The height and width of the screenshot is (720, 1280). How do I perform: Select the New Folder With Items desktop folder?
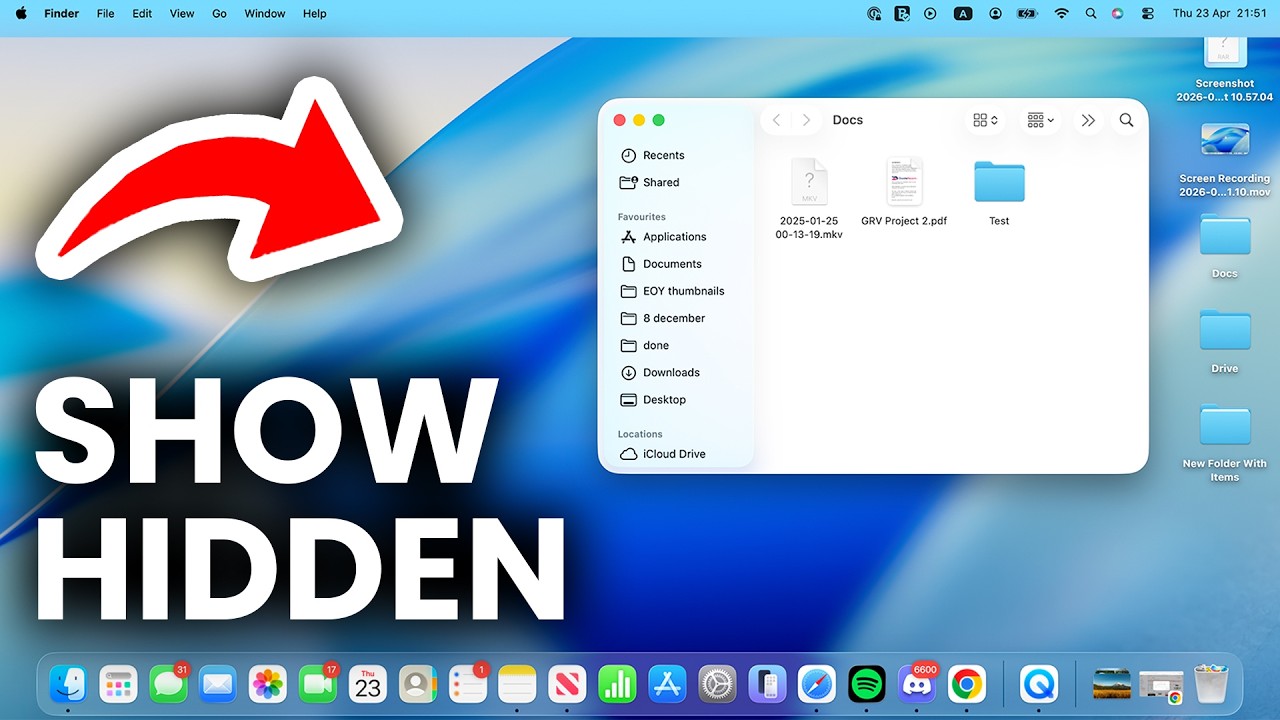coord(1225,442)
